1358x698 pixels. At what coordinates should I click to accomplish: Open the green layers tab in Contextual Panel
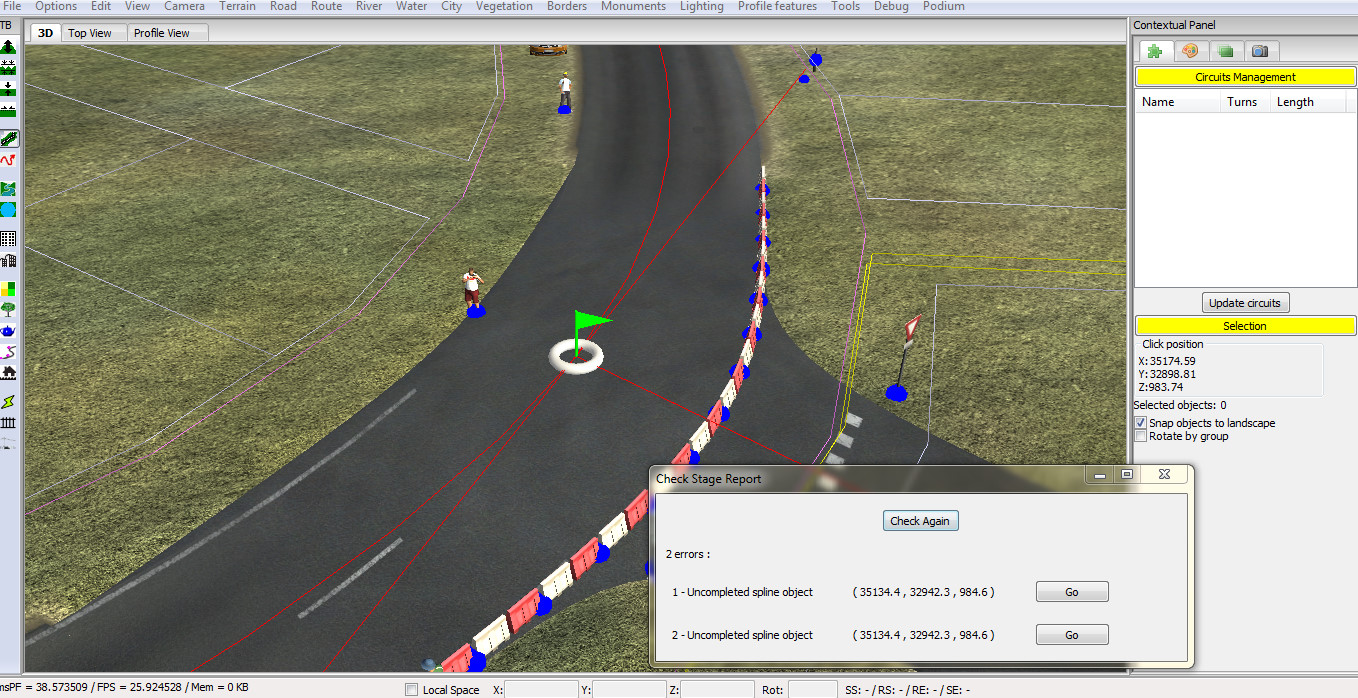(1225, 51)
